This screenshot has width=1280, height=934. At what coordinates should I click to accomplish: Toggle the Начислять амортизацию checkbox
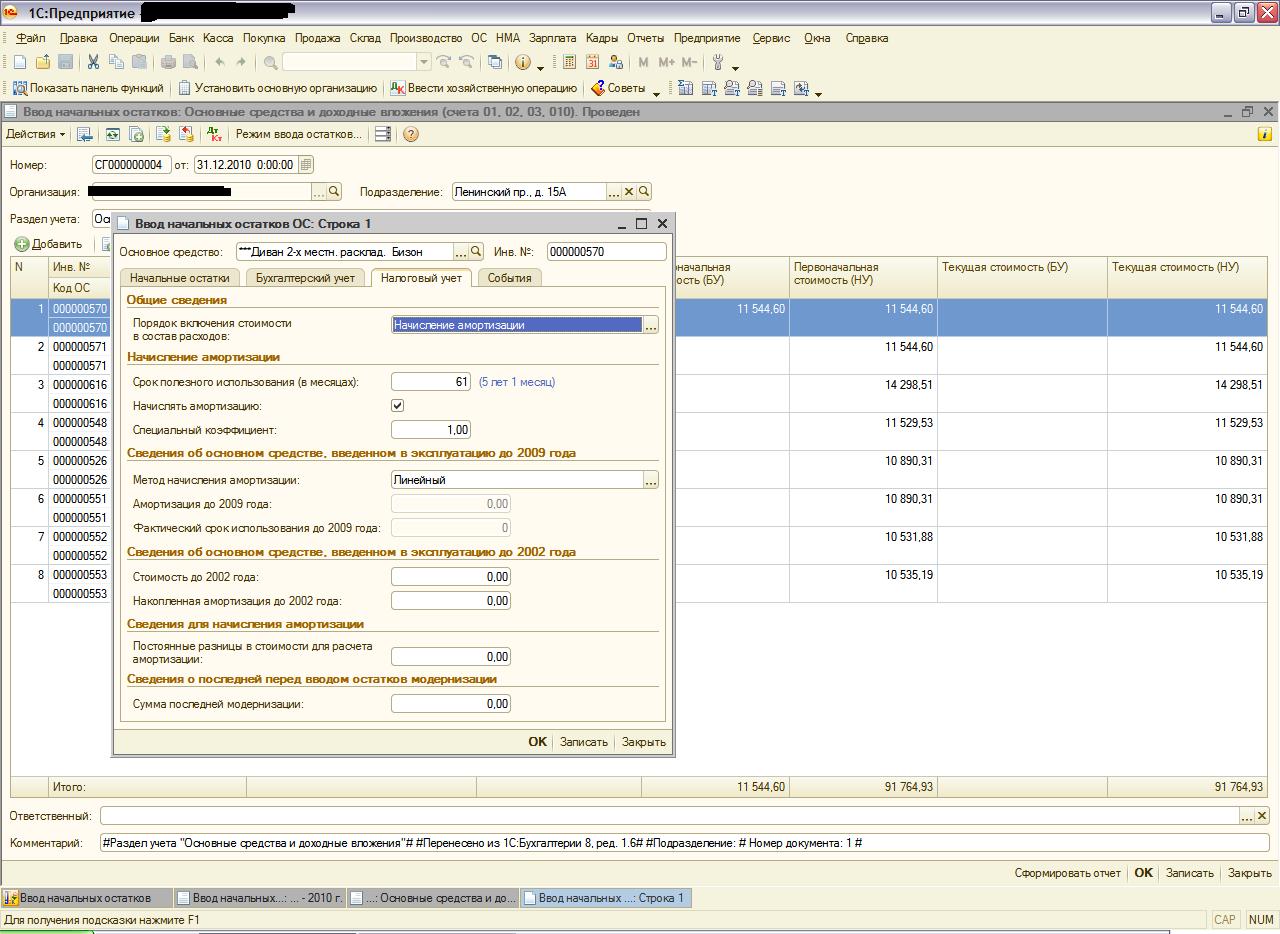click(x=398, y=406)
